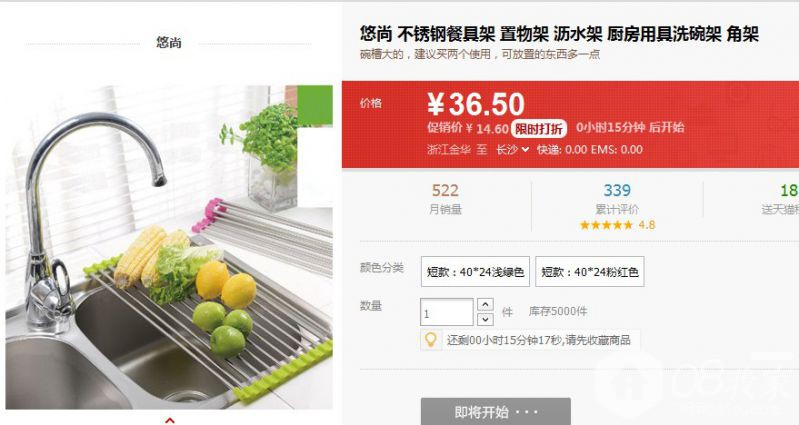Click the 即将开始 button
This screenshot has width=799, height=425.
495,411
